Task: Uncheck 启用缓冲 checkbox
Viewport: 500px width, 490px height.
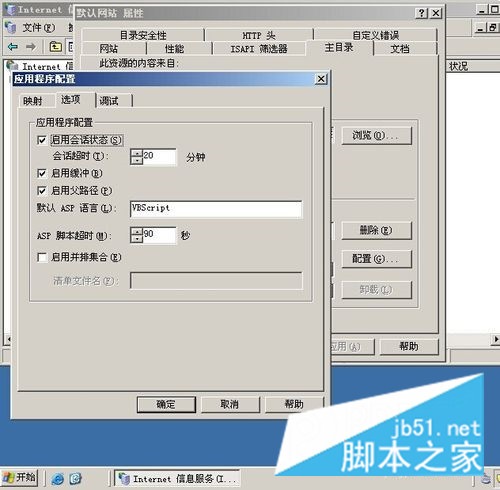Action: point(42,173)
